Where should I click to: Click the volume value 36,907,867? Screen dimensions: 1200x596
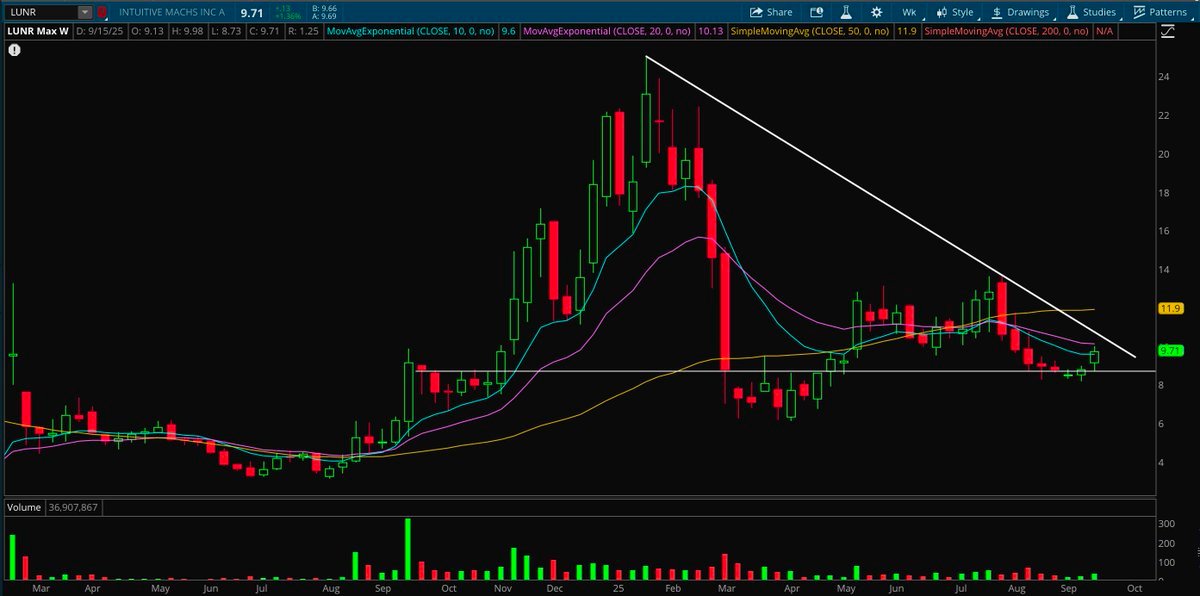(x=73, y=507)
